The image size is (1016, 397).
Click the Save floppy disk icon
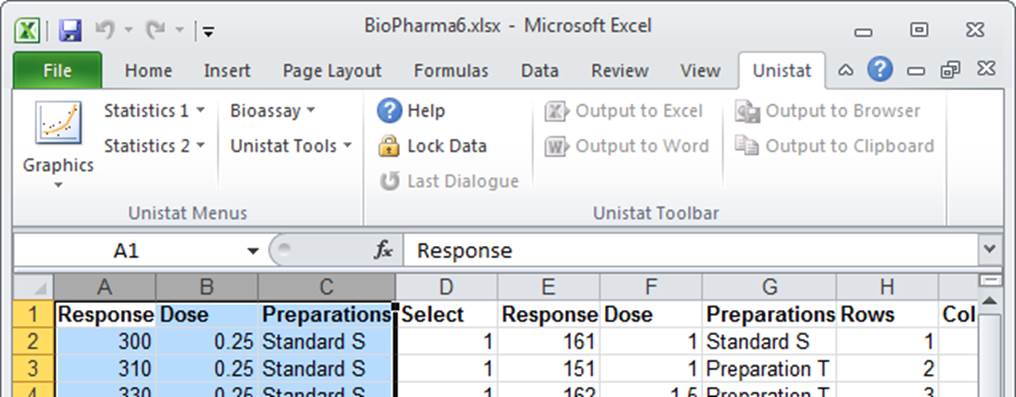(x=70, y=30)
